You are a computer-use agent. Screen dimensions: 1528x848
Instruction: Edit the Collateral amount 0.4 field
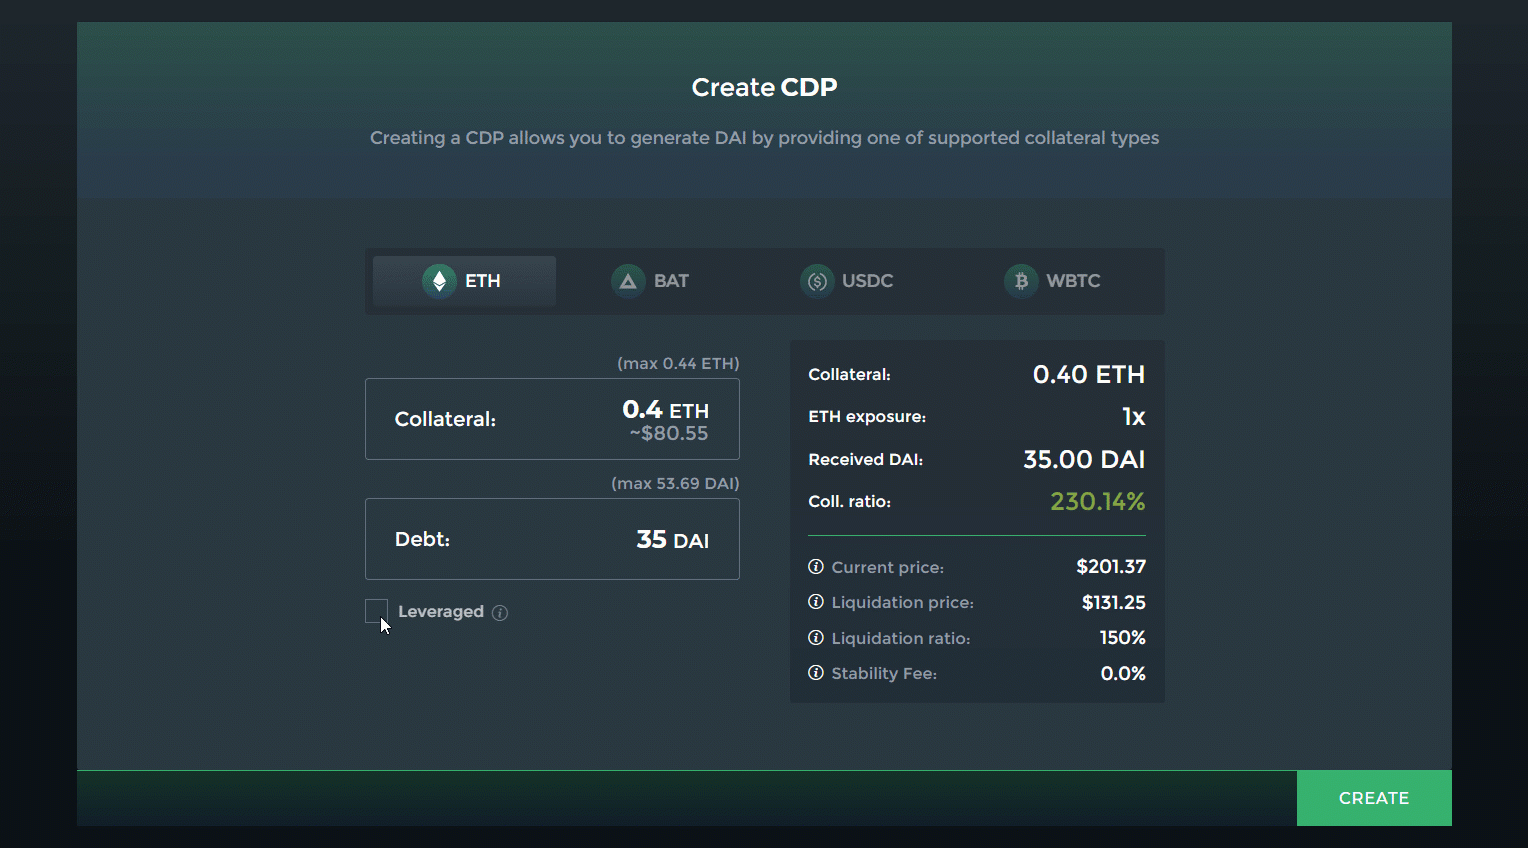pos(552,419)
